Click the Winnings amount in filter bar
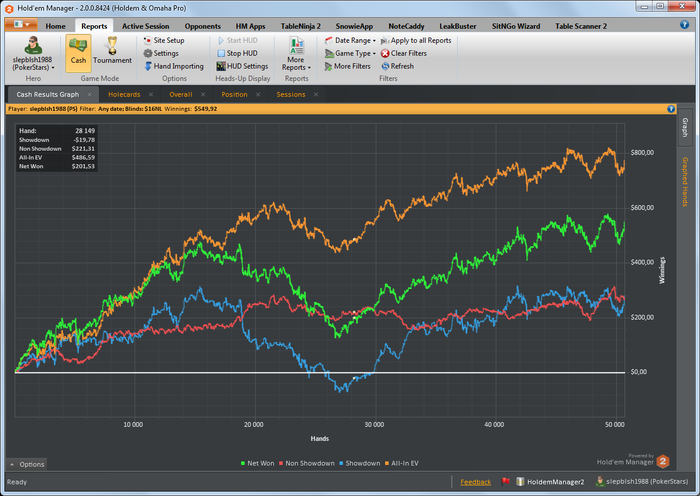 click(205, 109)
